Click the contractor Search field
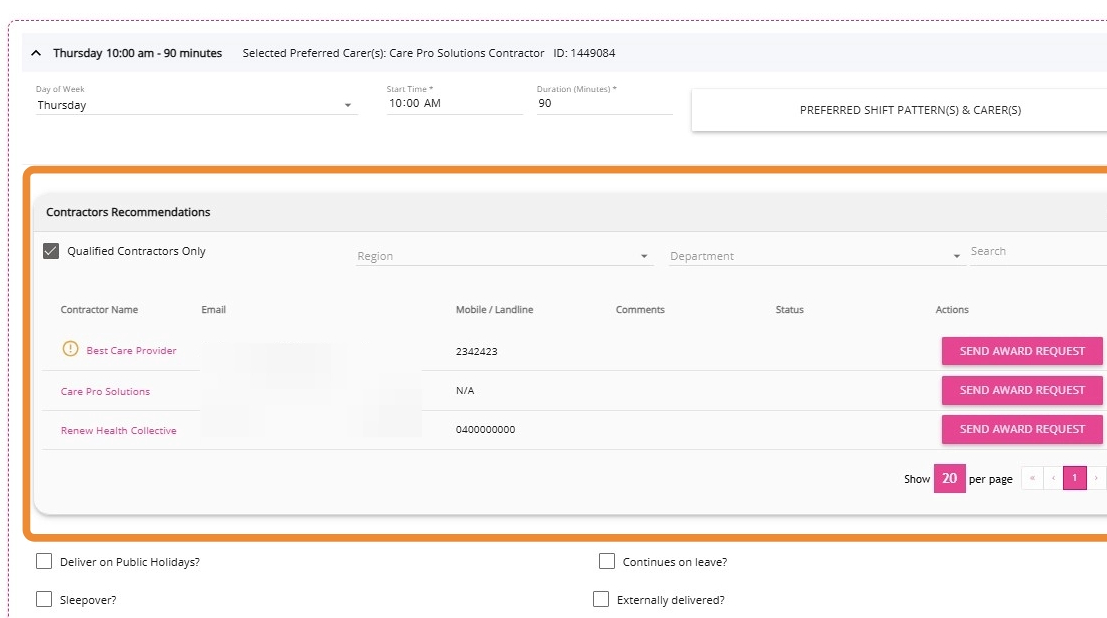Viewport: 1107px width, 618px height. (1035, 252)
